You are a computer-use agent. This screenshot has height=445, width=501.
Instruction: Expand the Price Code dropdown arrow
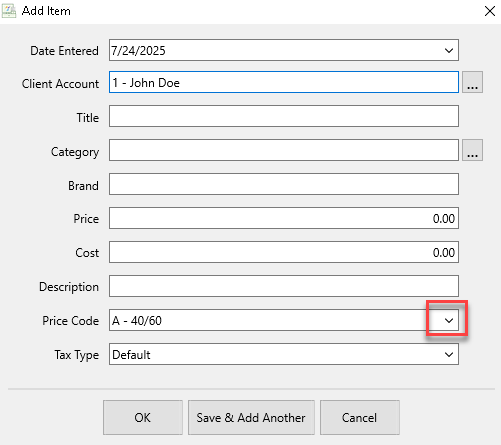[x=449, y=320]
